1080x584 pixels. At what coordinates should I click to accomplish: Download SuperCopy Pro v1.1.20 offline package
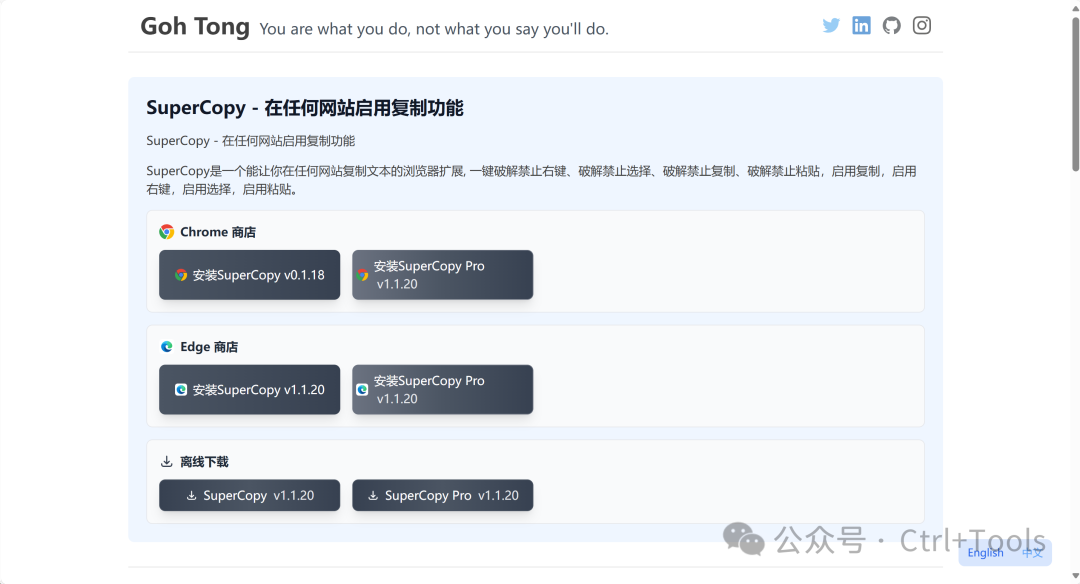(x=442, y=496)
